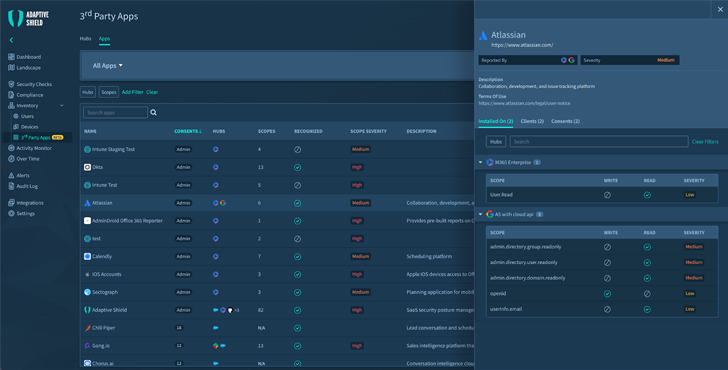The width and height of the screenshot is (728, 370).
Task: Collapse sidebar with the back chevron
Action: tap(11, 40)
